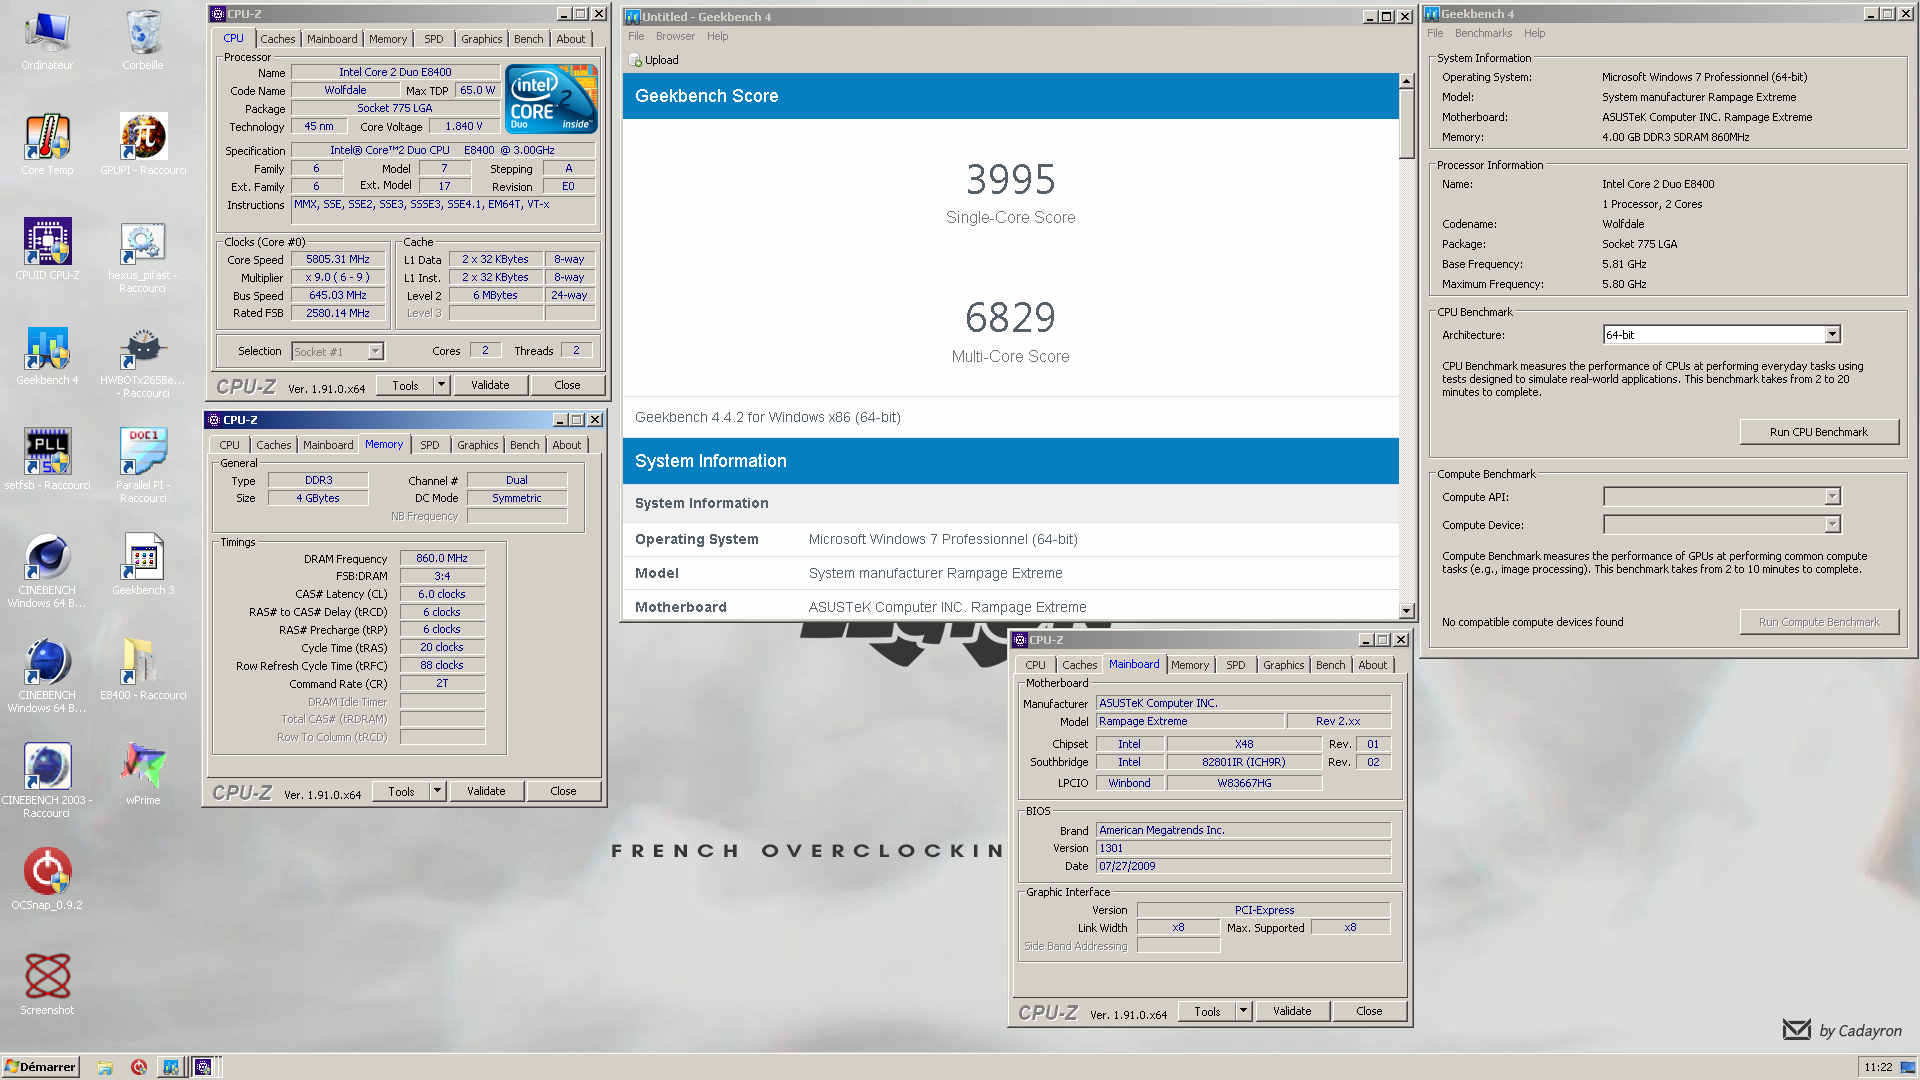This screenshot has height=1080, width=1920.
Task: Click Tools button in Mainboard CPU-Z window
Action: [x=1207, y=1011]
